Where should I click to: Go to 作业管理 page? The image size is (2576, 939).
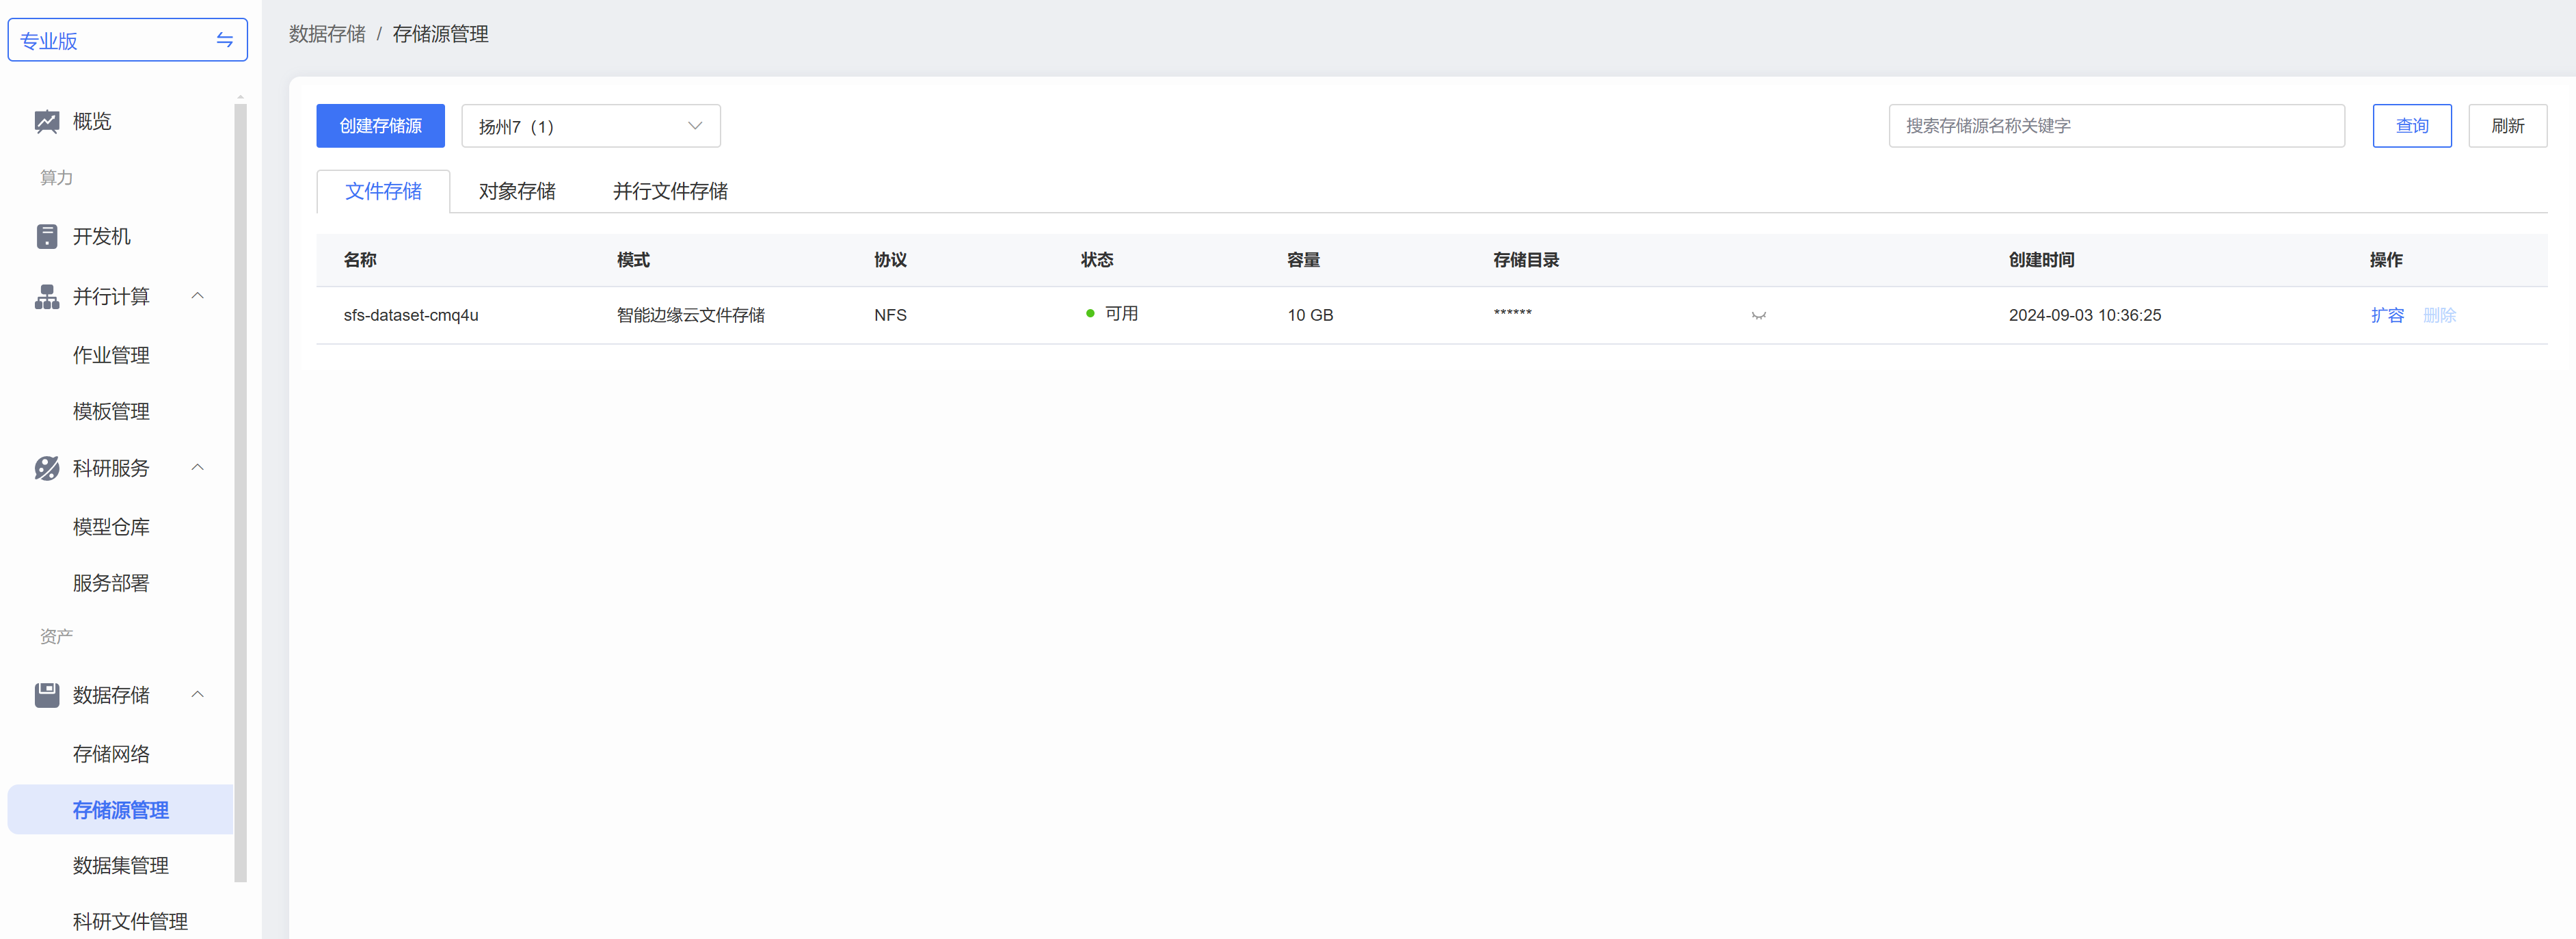[111, 356]
